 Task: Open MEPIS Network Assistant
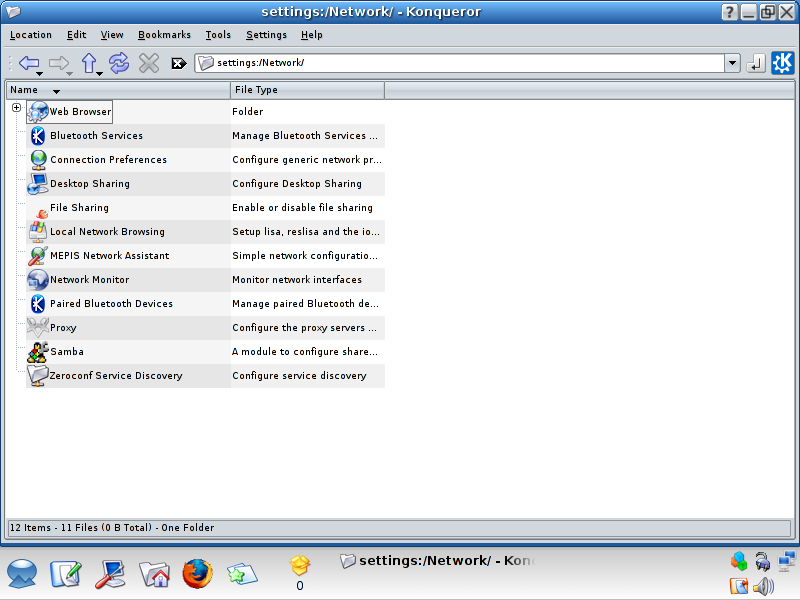click(109, 256)
